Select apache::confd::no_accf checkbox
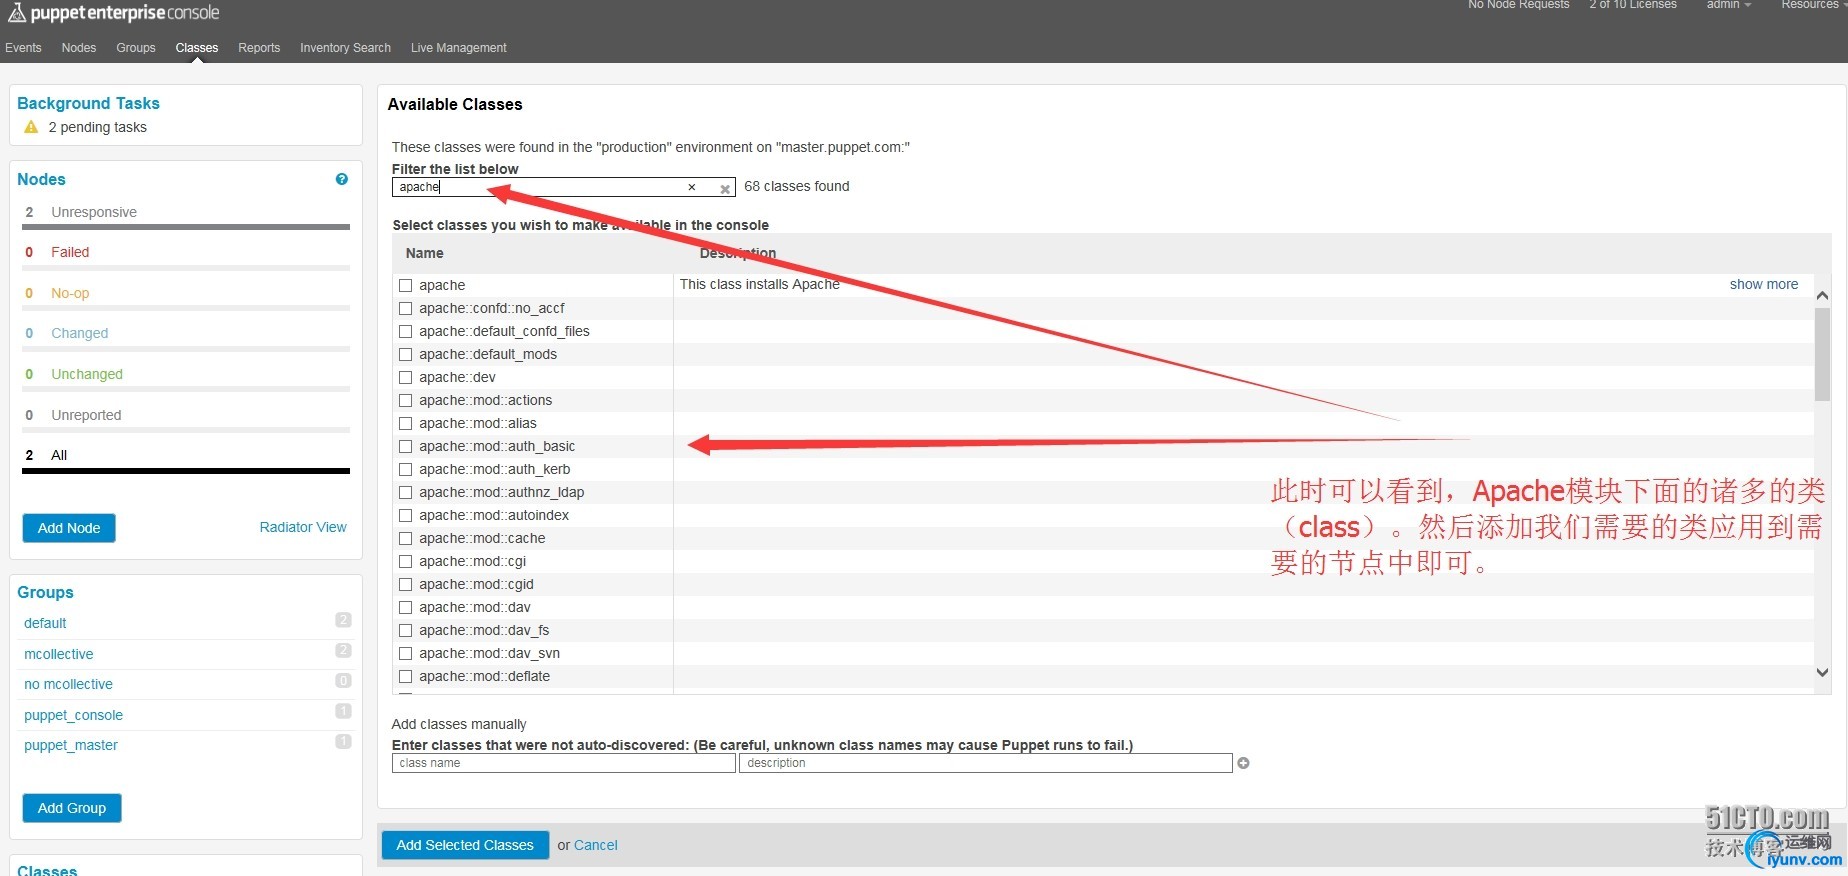 [406, 308]
